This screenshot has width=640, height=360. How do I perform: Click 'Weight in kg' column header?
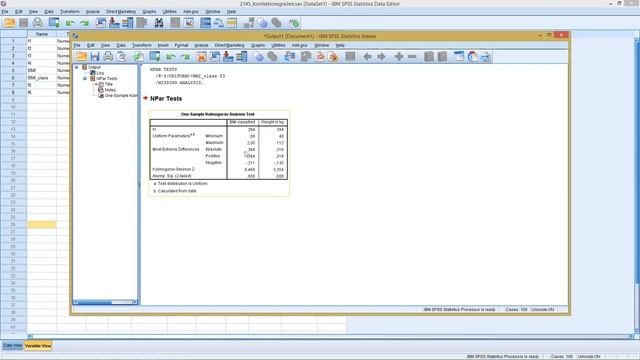tap(273, 122)
